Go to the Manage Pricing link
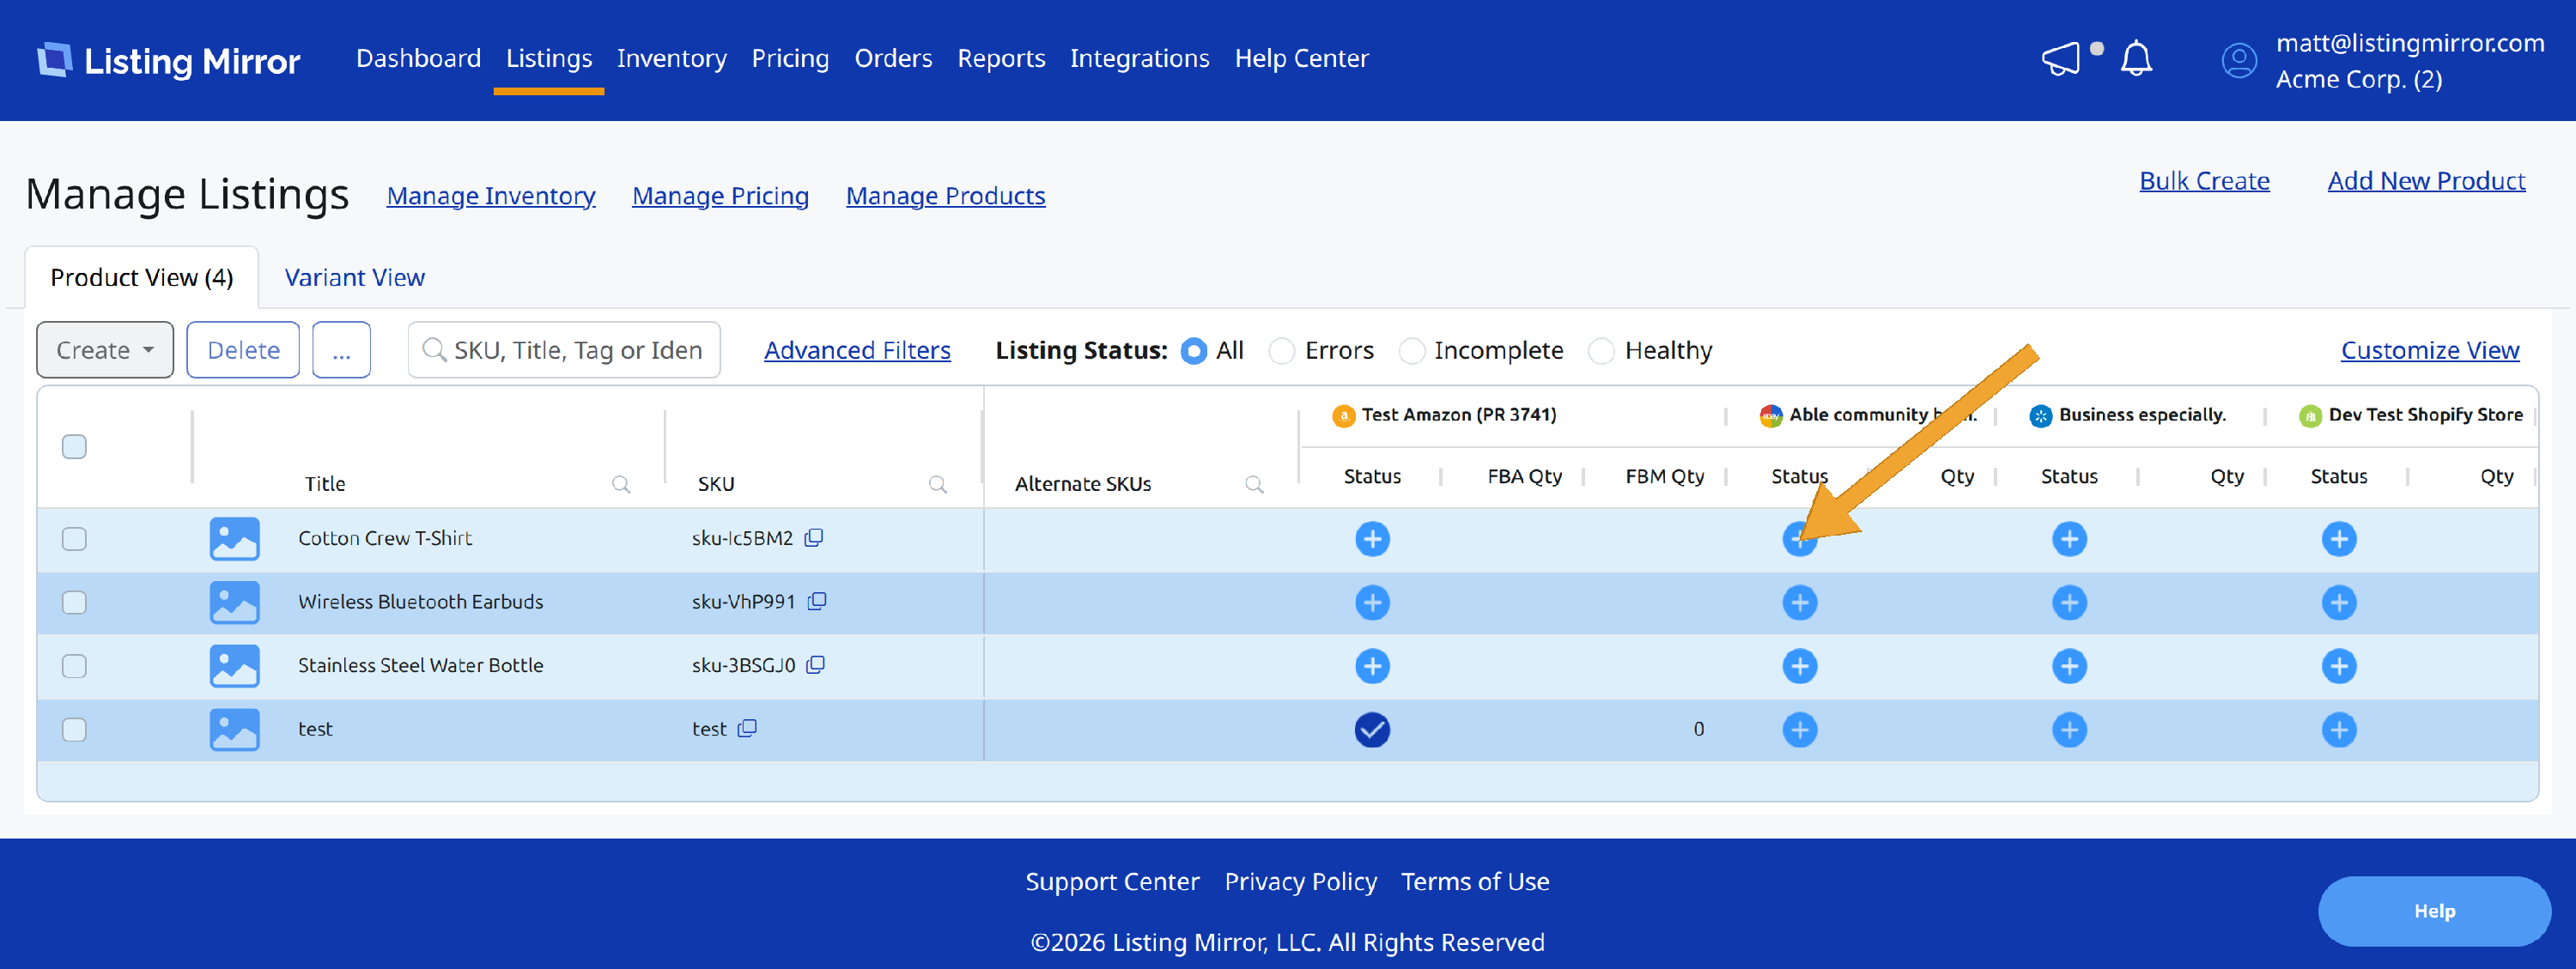 point(720,196)
